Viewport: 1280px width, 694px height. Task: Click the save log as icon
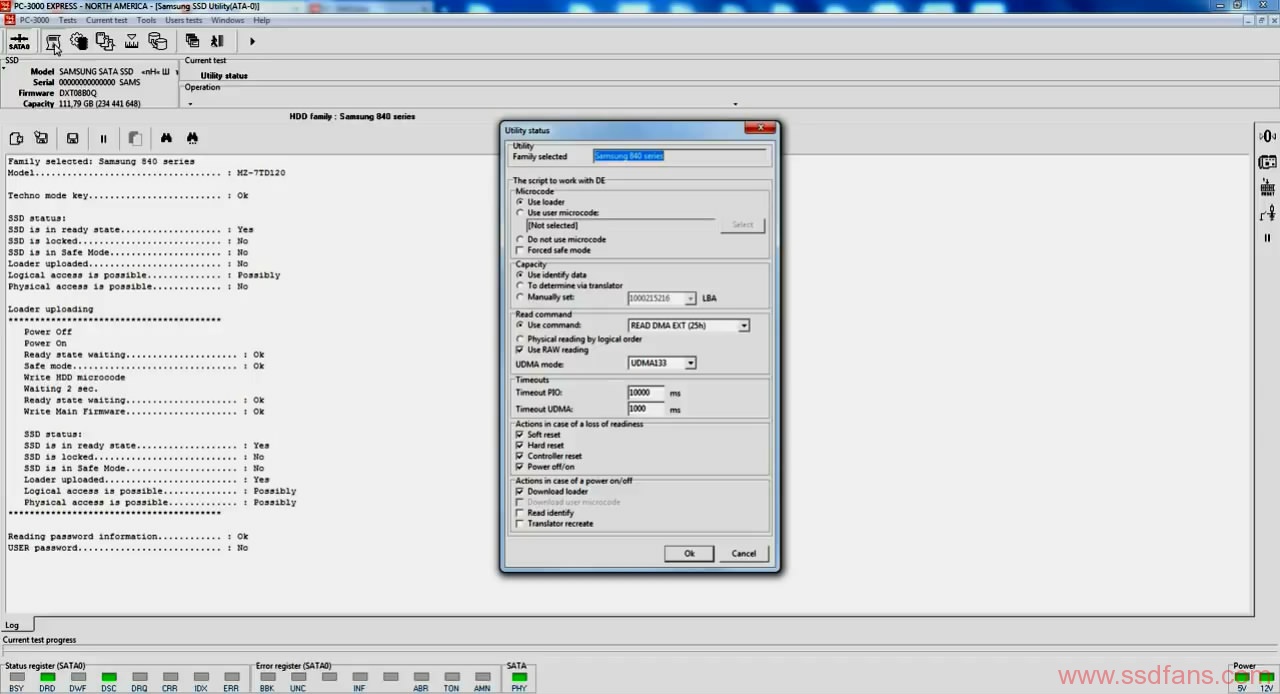[41, 138]
